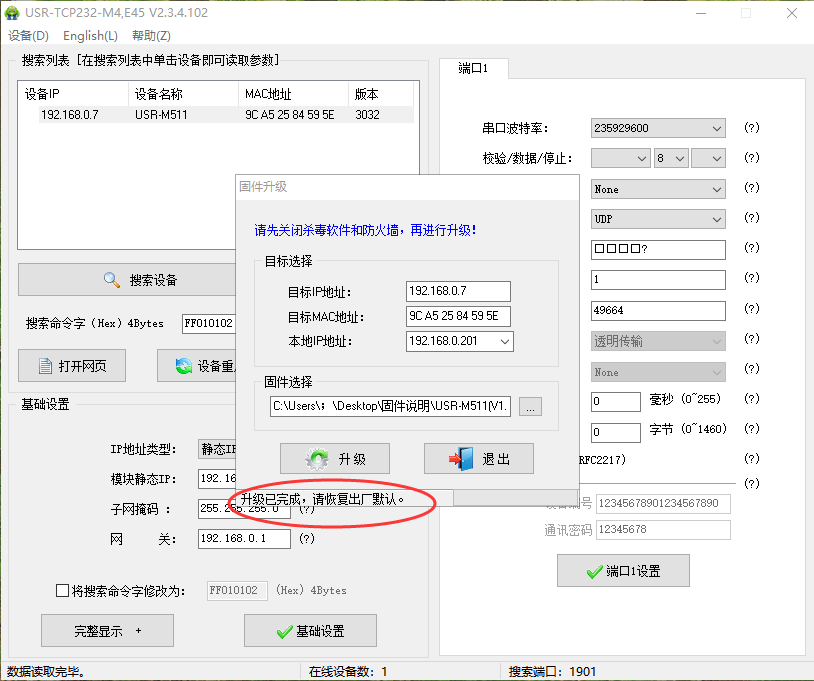Expand the UDP work mode dropdown
The image size is (814, 681).
(x=716, y=219)
